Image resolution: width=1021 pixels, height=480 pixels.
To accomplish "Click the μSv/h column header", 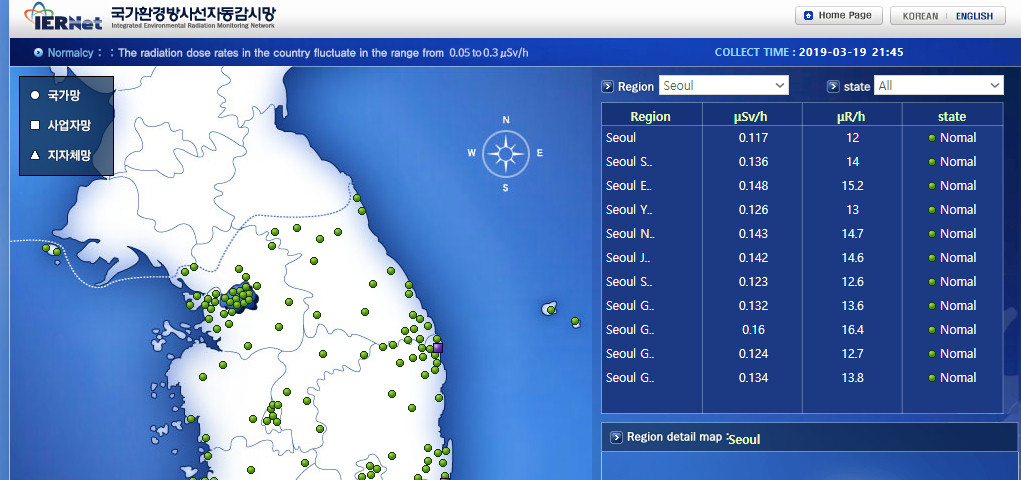I will pos(751,117).
